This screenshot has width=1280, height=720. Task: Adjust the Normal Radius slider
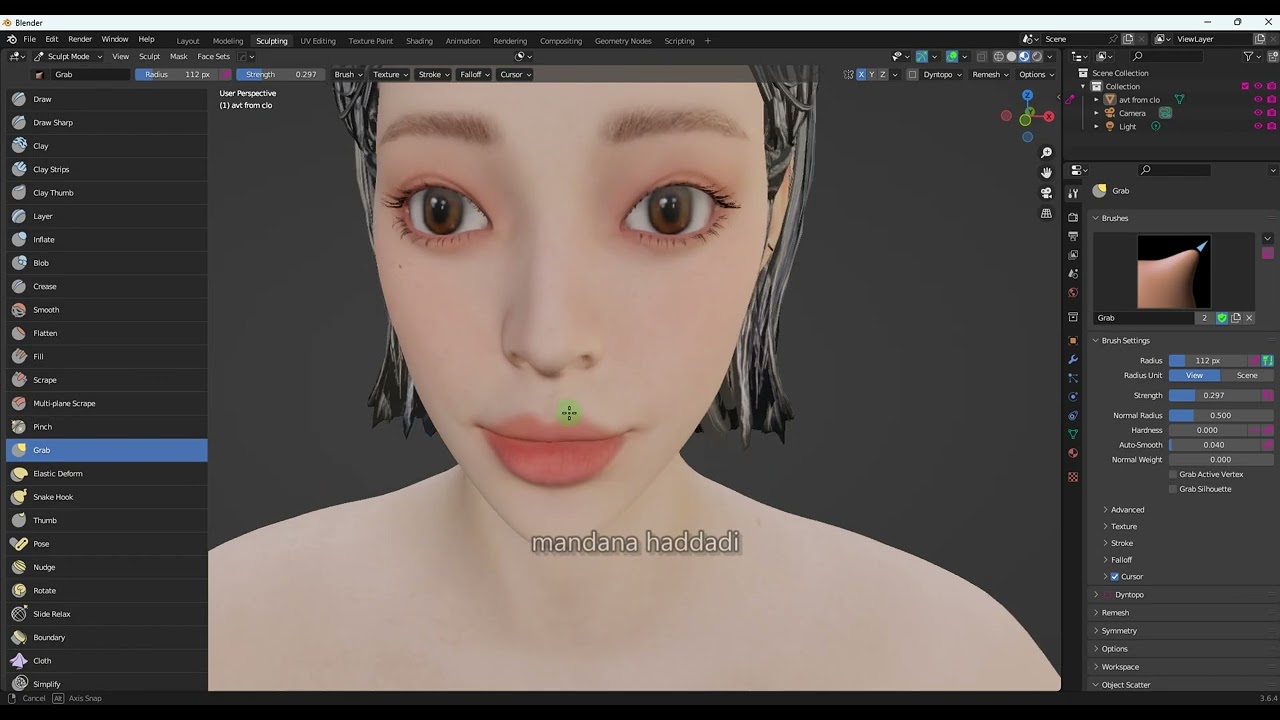1220,415
